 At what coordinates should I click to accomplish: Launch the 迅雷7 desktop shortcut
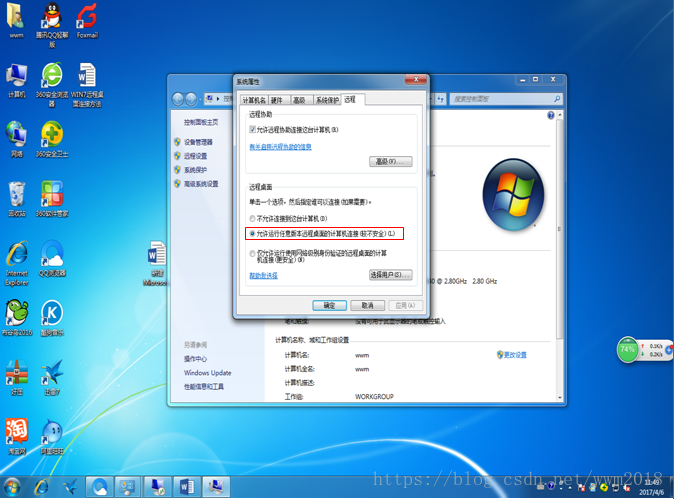[x=52, y=377]
